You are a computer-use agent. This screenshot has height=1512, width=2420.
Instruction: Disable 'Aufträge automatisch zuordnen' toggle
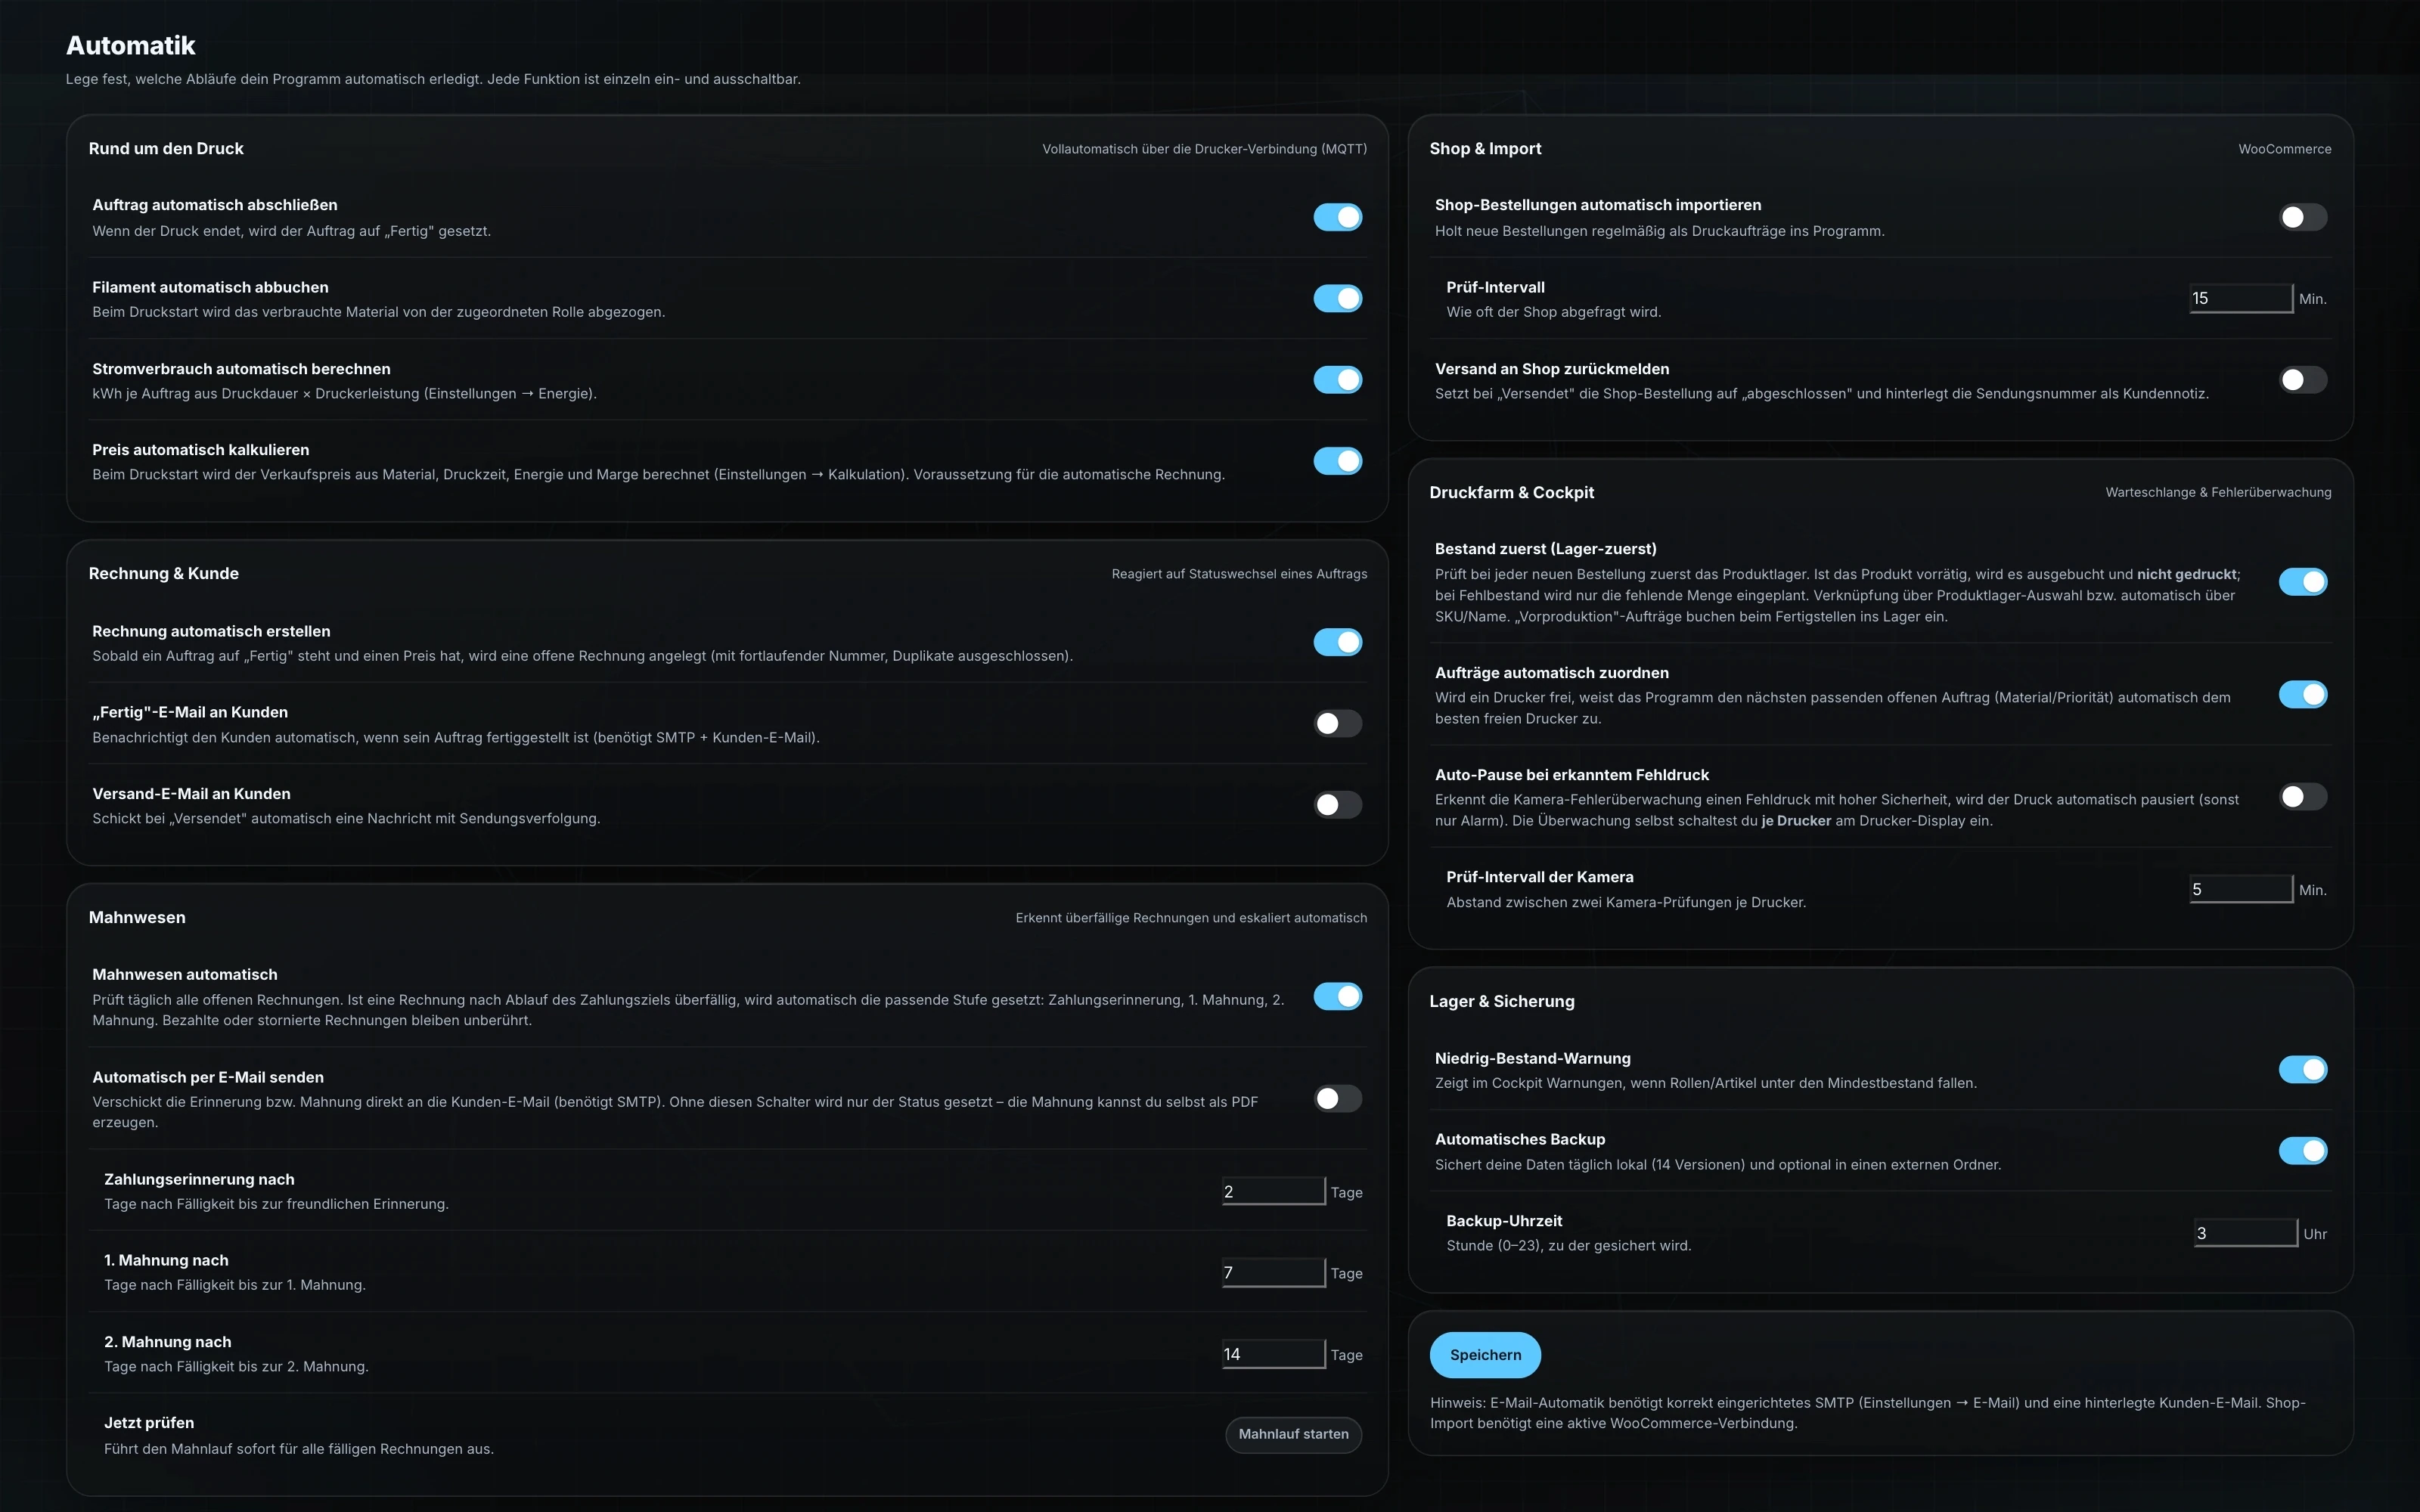2302,694
